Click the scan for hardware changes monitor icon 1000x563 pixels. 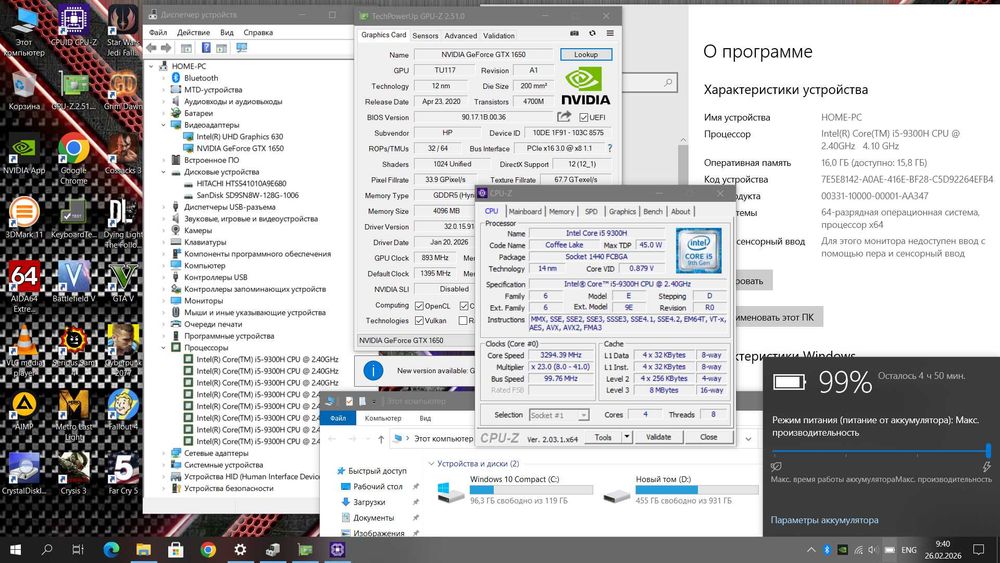point(241,48)
